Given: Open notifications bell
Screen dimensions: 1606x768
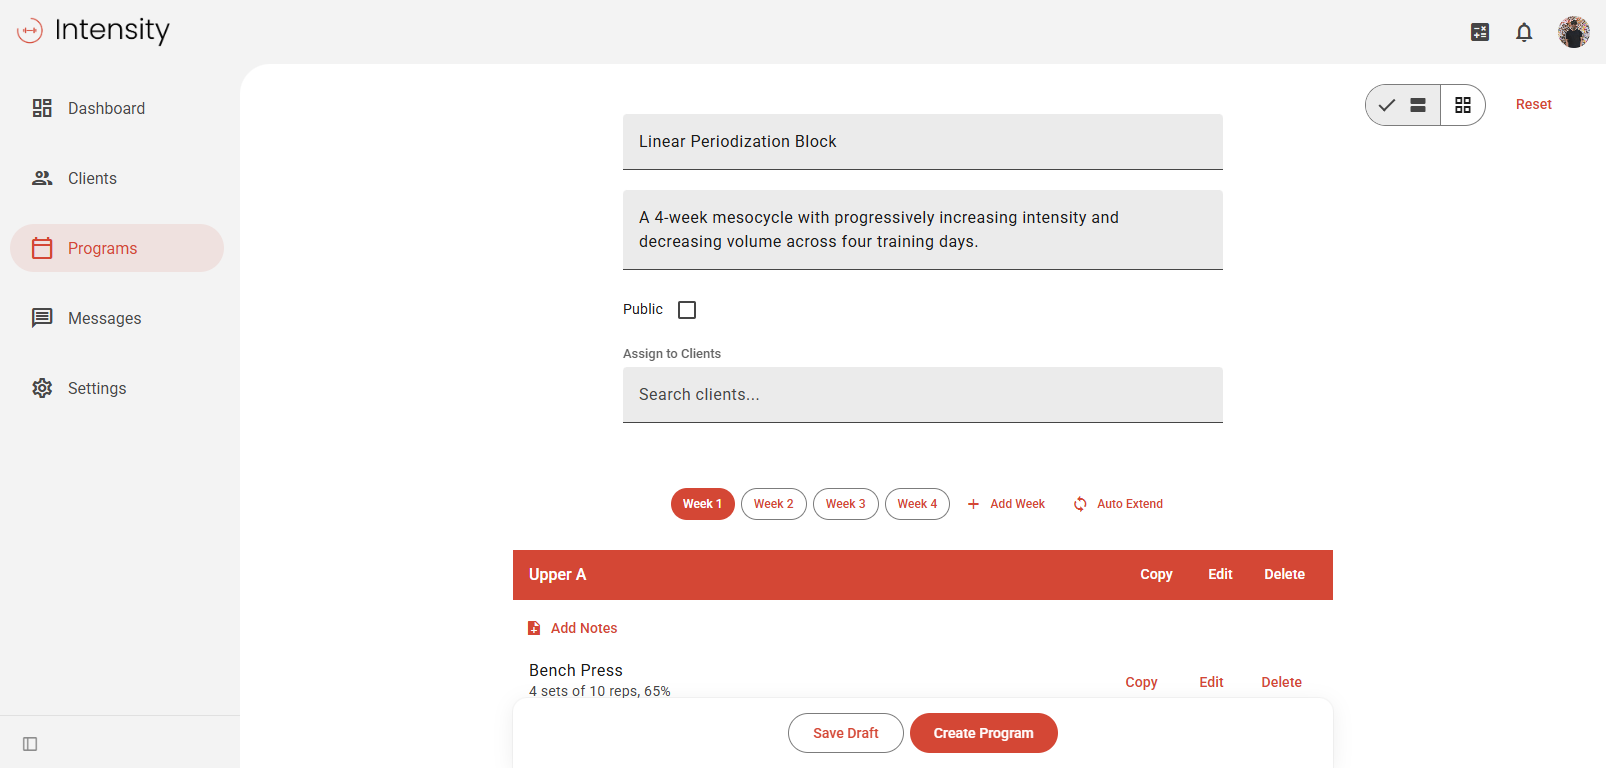Looking at the screenshot, I should (1524, 32).
